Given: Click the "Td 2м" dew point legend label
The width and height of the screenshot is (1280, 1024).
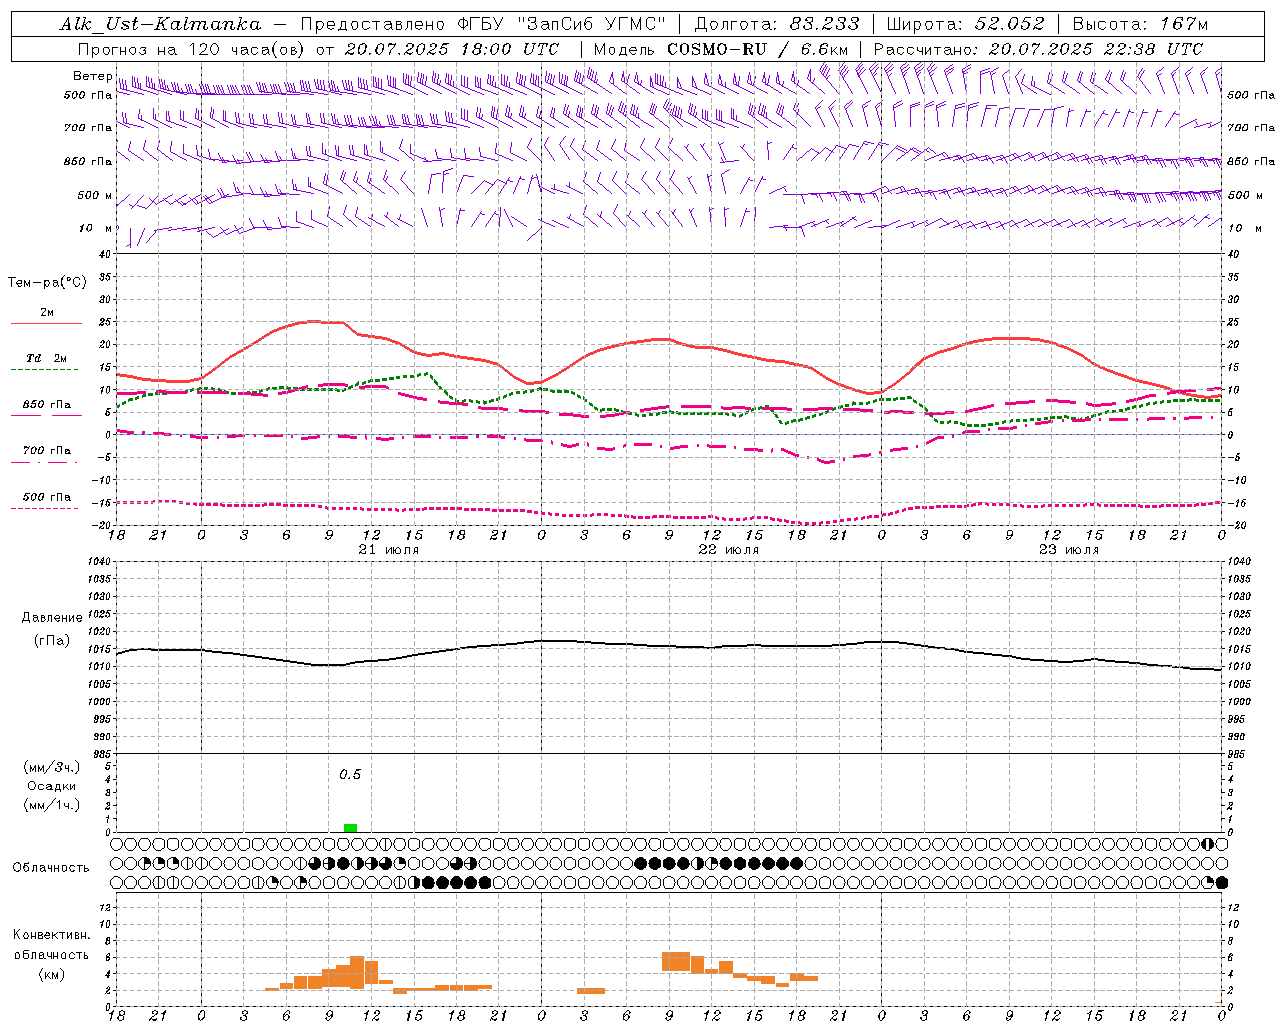Looking at the screenshot, I should pyautogui.click(x=46, y=358).
